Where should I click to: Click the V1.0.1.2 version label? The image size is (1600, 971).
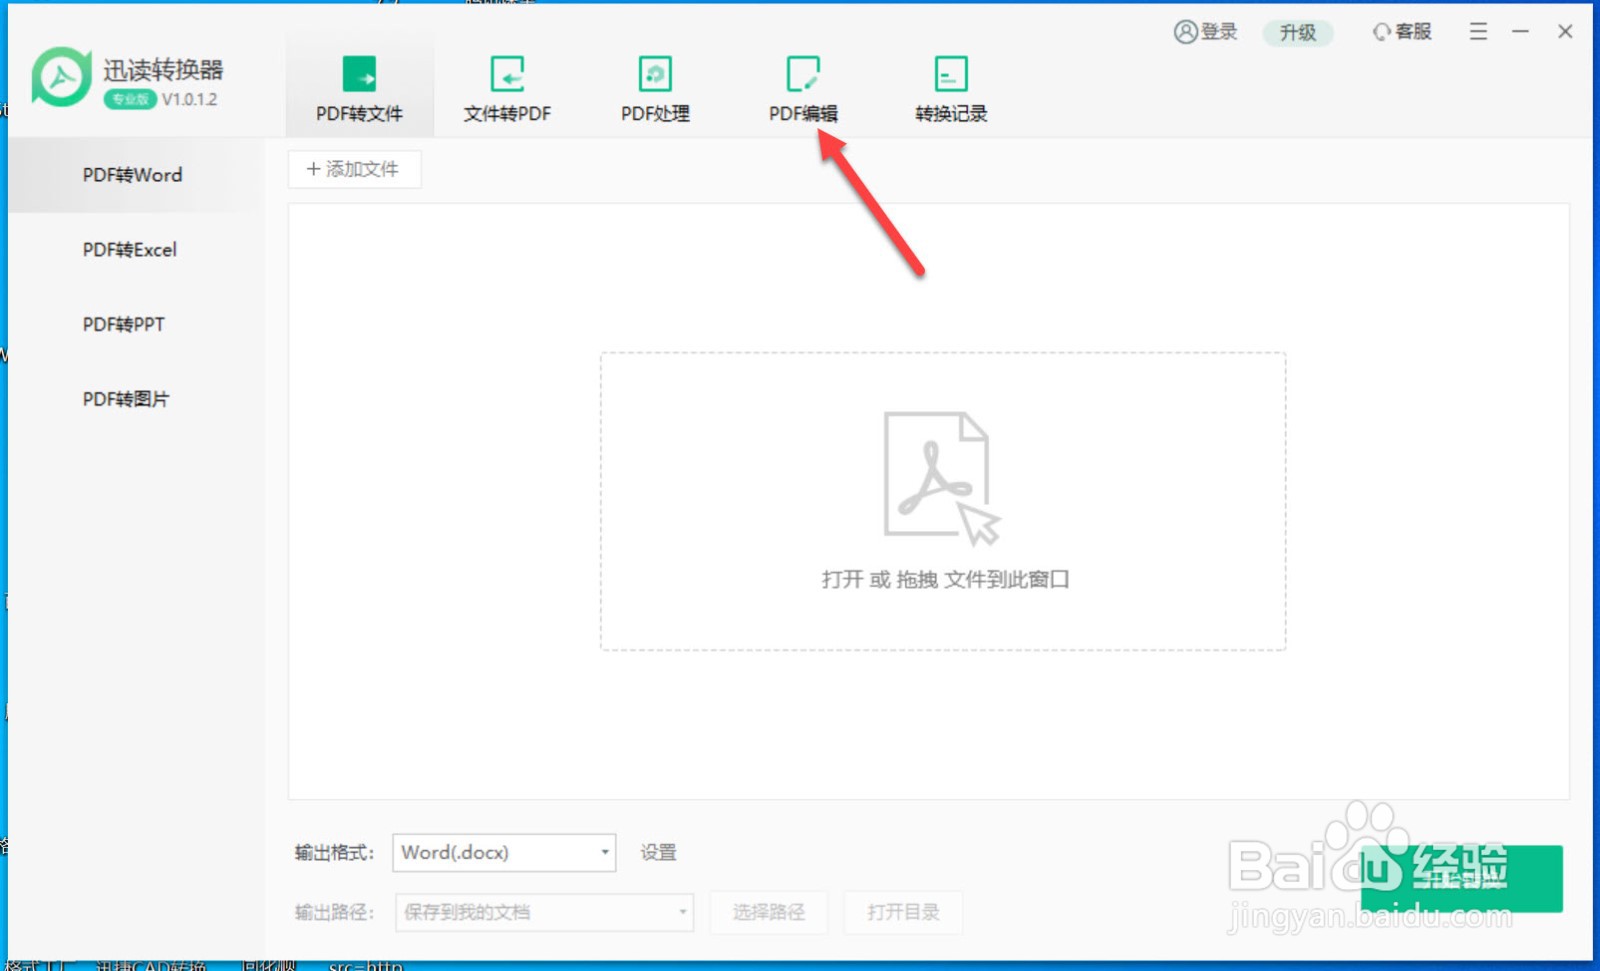pyautogui.click(x=190, y=99)
